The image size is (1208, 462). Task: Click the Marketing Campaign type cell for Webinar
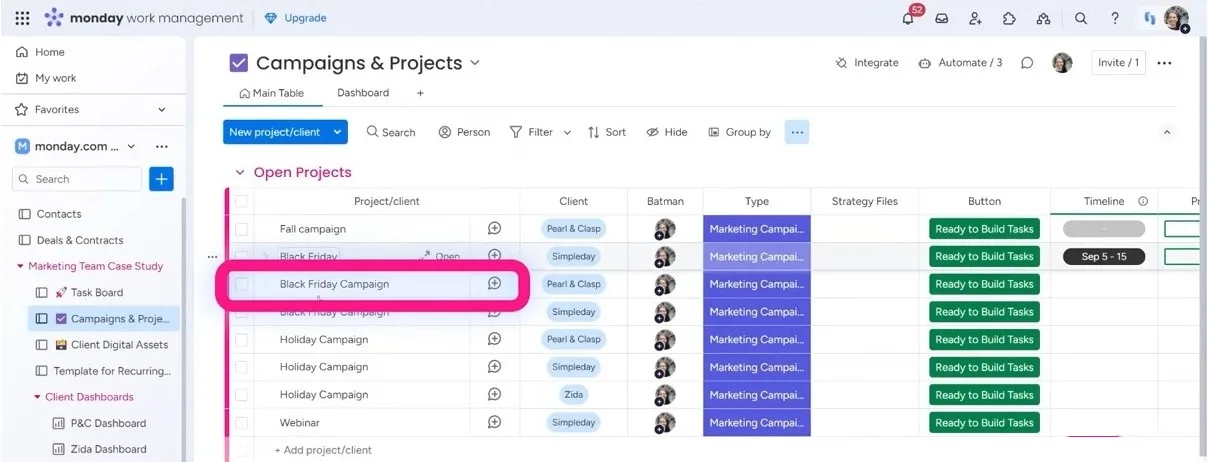click(757, 423)
